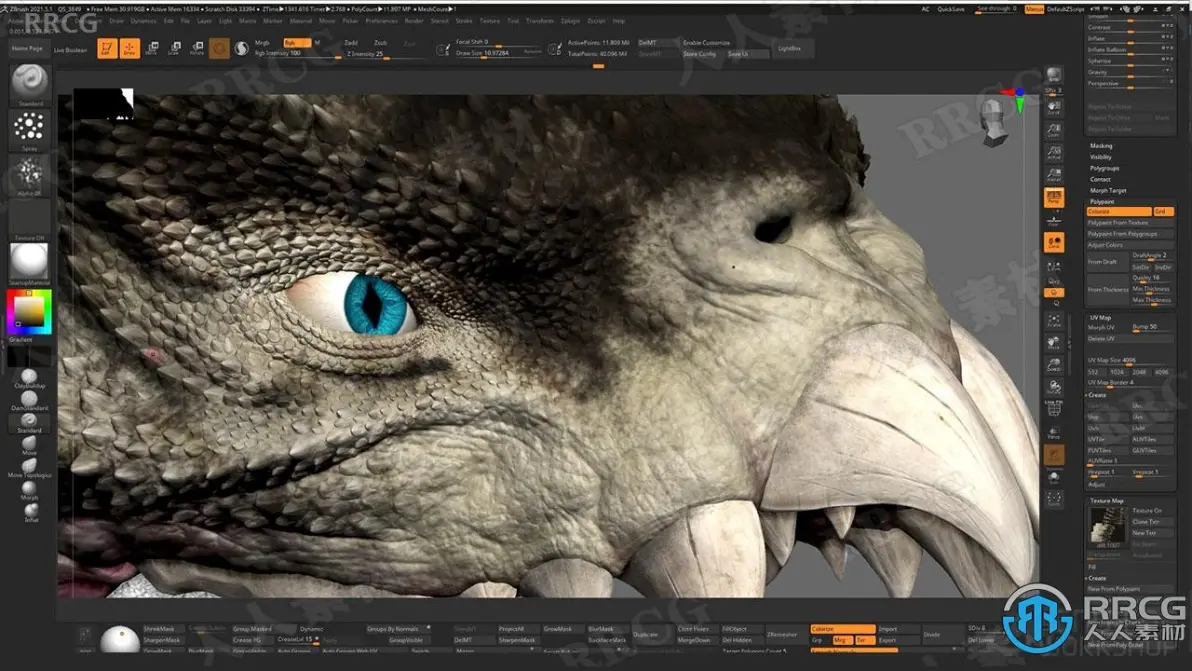Adjust the Draw Size slider
This screenshot has width=1192, height=671.
coord(499,53)
